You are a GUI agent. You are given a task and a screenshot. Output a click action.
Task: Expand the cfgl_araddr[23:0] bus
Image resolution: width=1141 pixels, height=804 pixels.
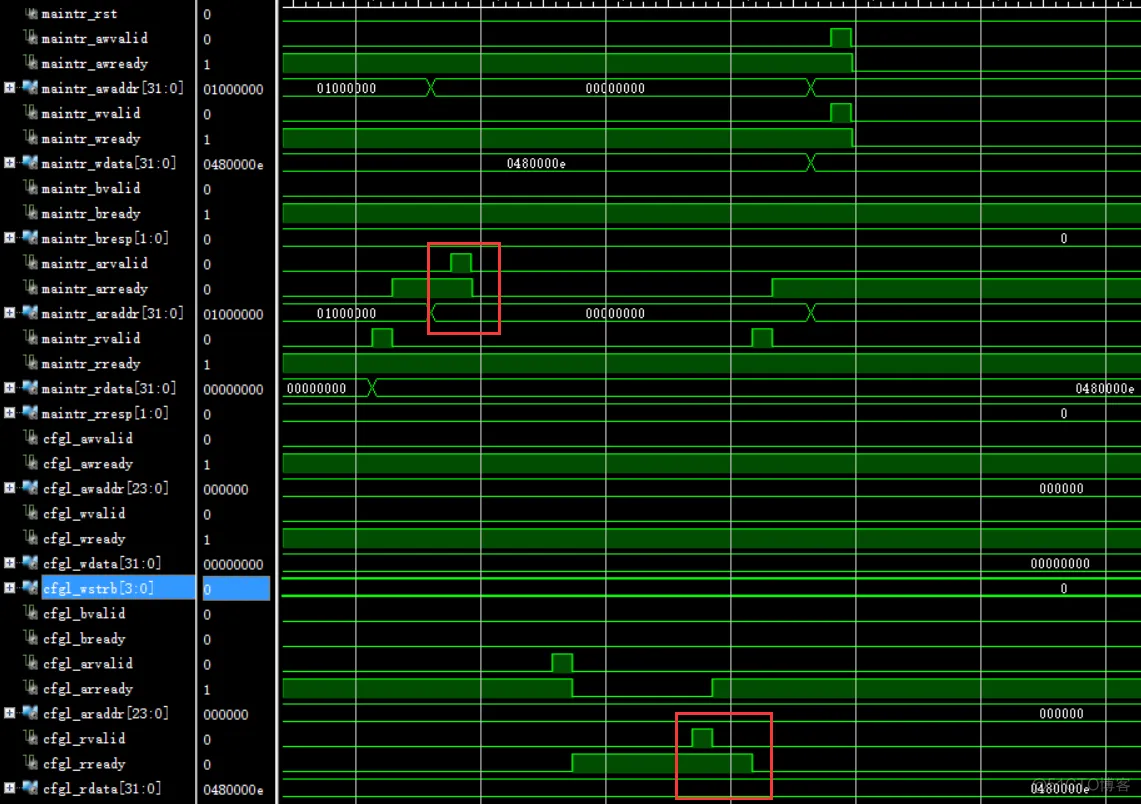point(9,713)
